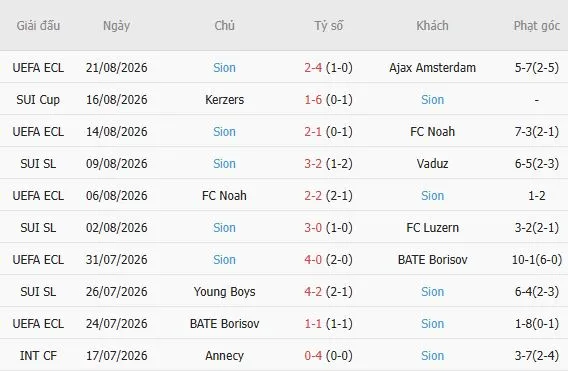The width and height of the screenshot is (568, 371).
Task: Open corner stats 10-1(6-0)
Action: tap(536, 259)
